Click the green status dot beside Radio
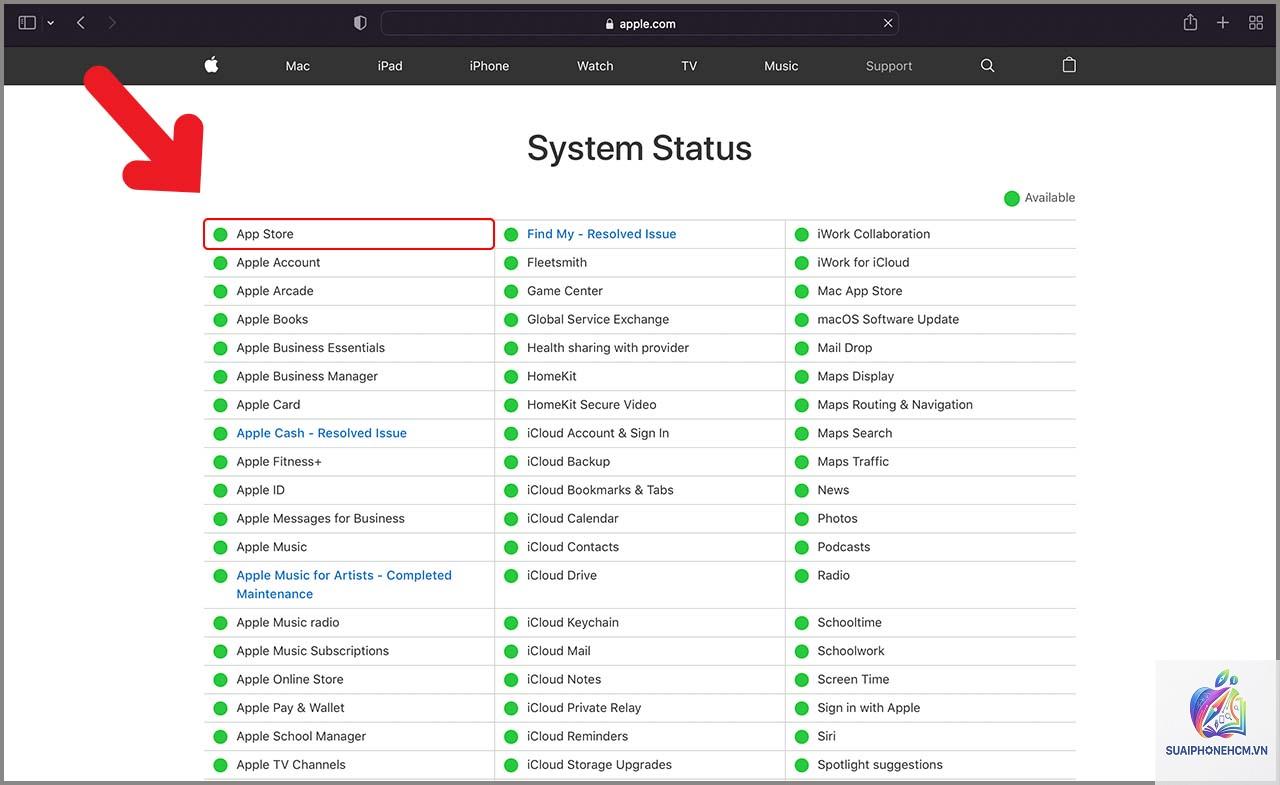This screenshot has width=1280, height=785. [801, 576]
